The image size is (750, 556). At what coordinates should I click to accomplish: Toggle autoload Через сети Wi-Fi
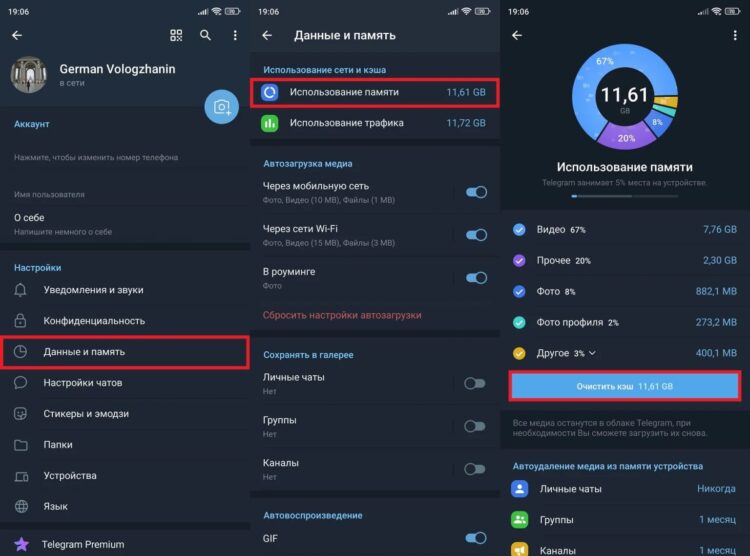coord(476,235)
